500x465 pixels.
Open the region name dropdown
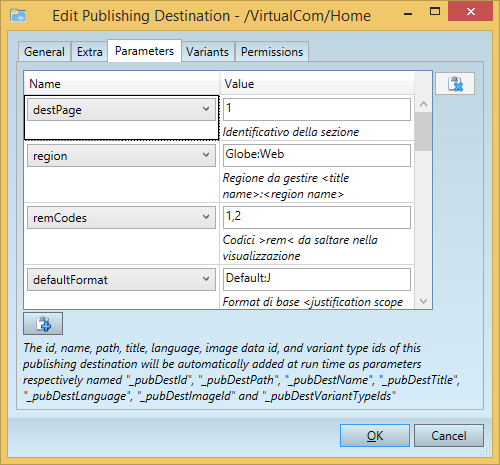point(121,155)
